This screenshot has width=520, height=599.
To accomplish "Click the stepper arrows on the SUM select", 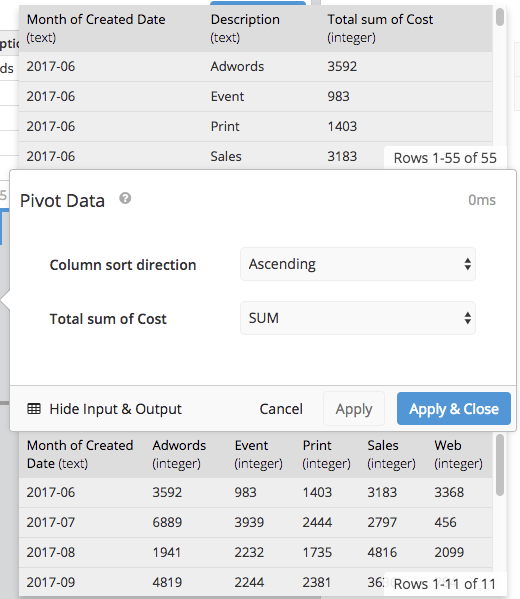I will click(x=467, y=318).
